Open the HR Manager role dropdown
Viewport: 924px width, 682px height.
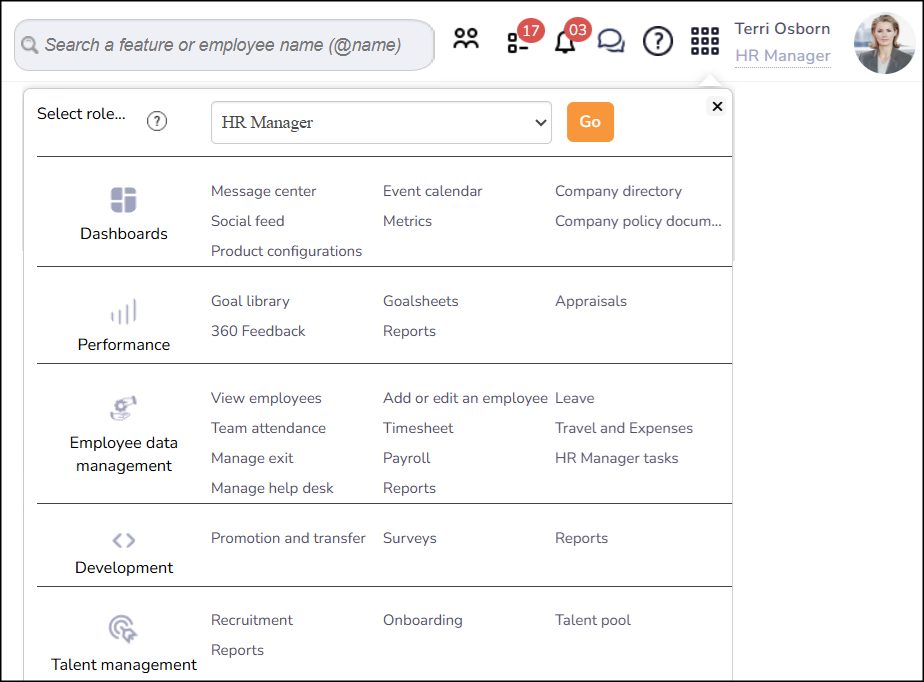coord(381,121)
